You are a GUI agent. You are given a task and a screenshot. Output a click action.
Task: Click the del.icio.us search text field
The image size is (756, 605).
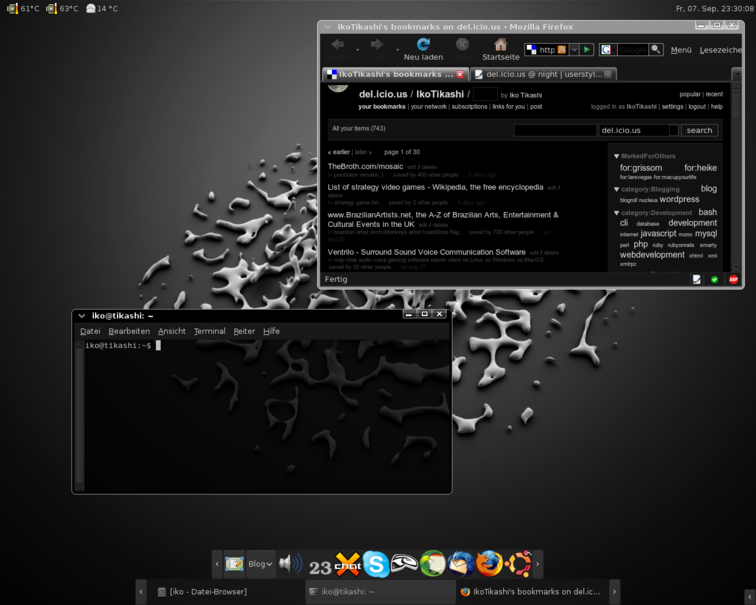click(555, 130)
